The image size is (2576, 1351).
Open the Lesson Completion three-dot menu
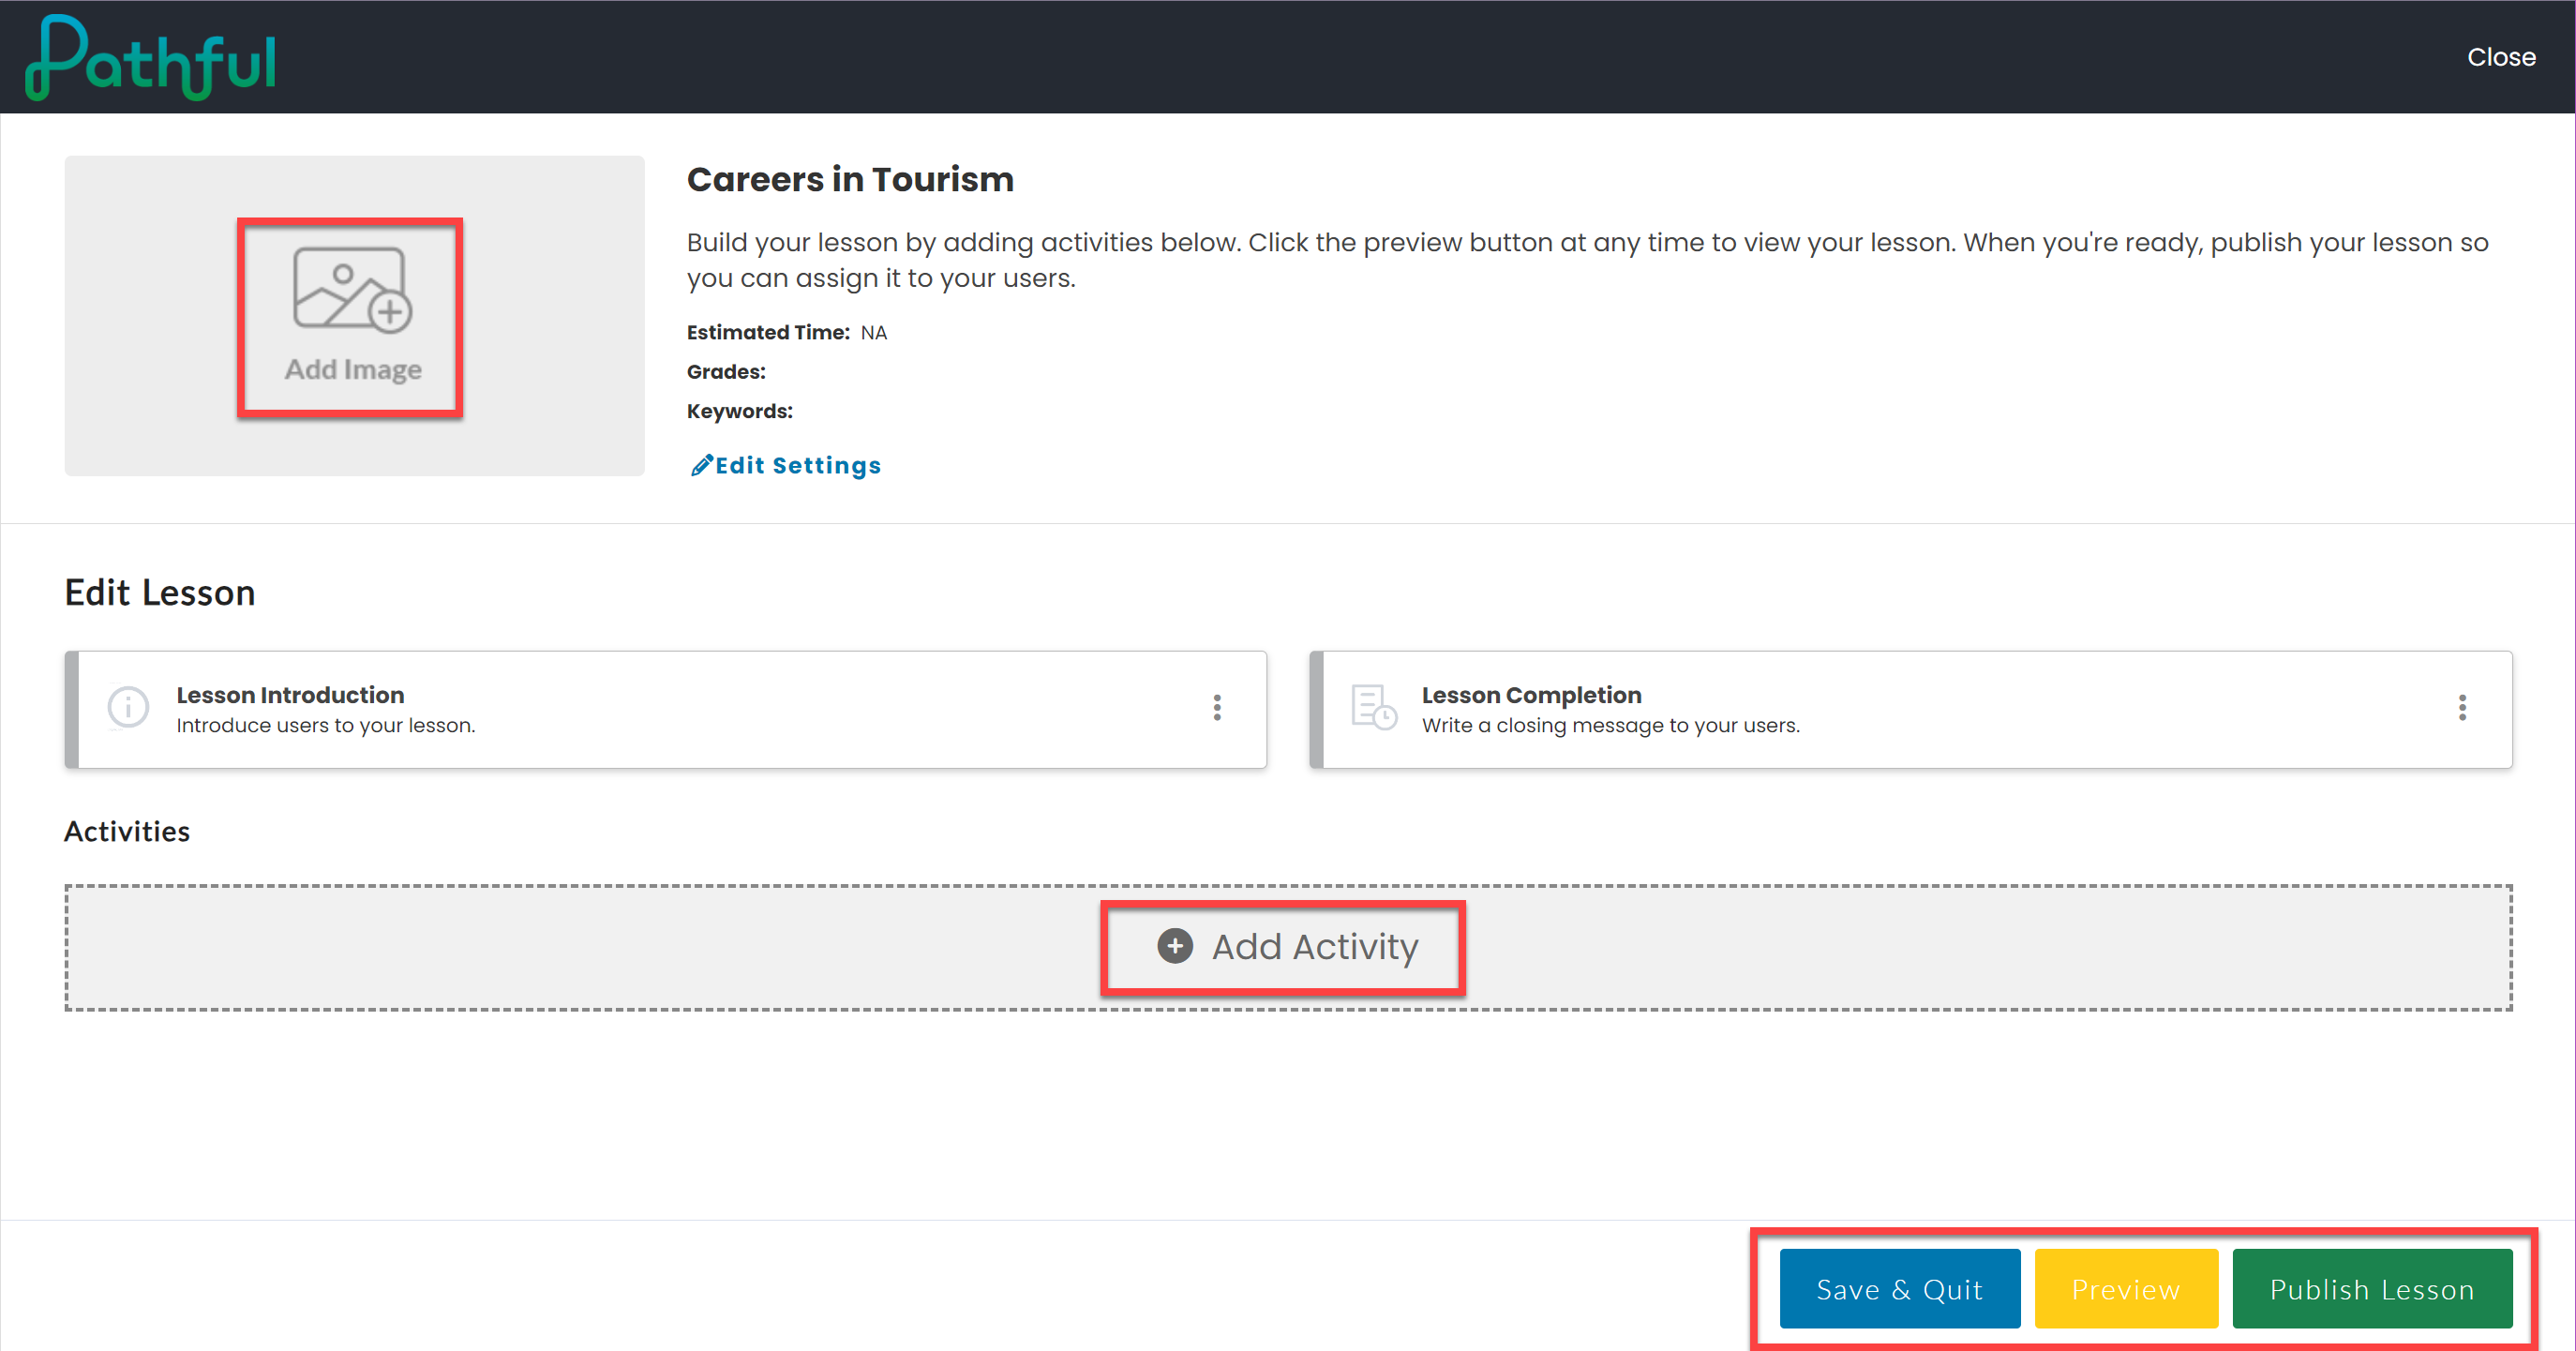2462,708
